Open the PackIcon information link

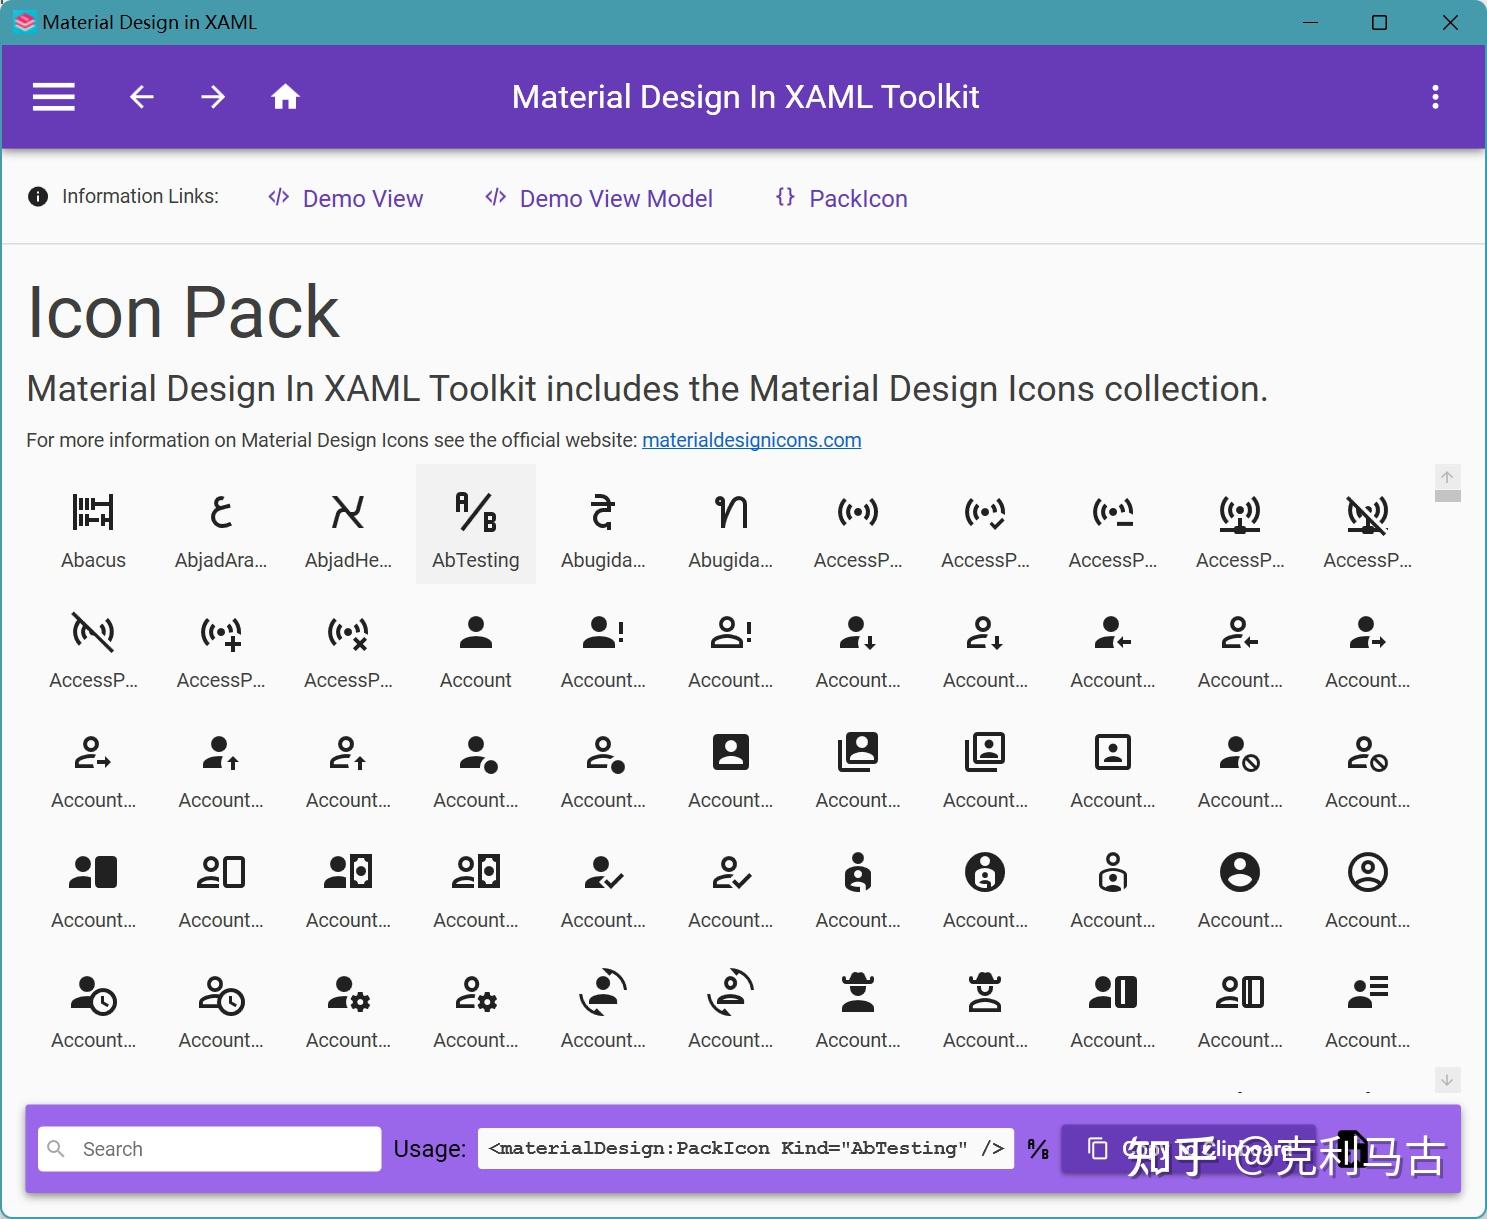click(x=841, y=198)
